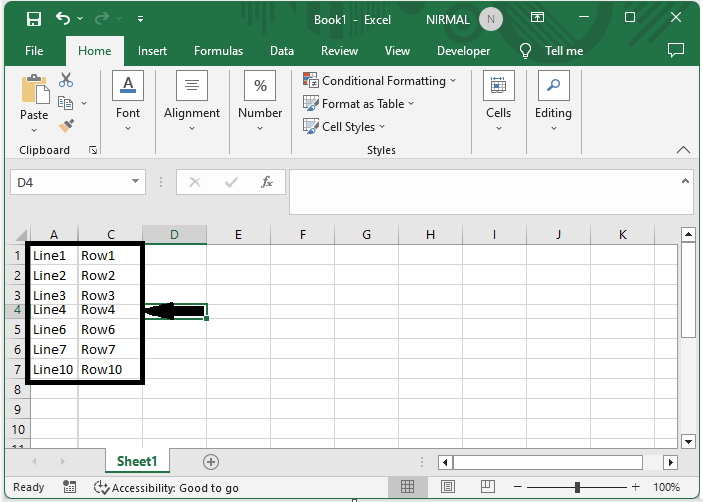Viewport: 703px width, 502px height.
Task: Click cell containing Line10
Action: pyautogui.click(x=54, y=369)
